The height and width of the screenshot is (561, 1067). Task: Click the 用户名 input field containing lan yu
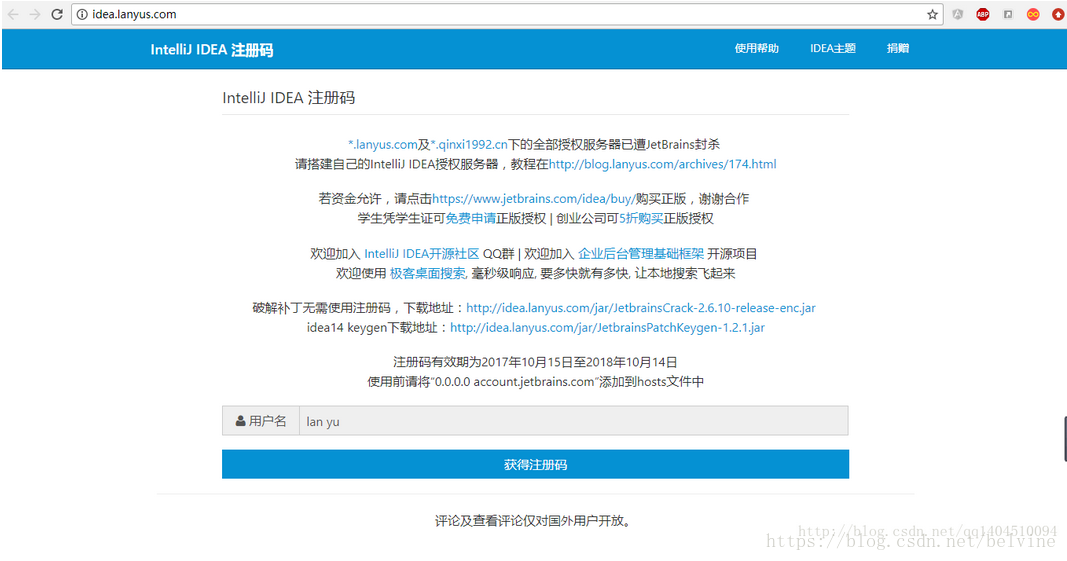click(574, 421)
